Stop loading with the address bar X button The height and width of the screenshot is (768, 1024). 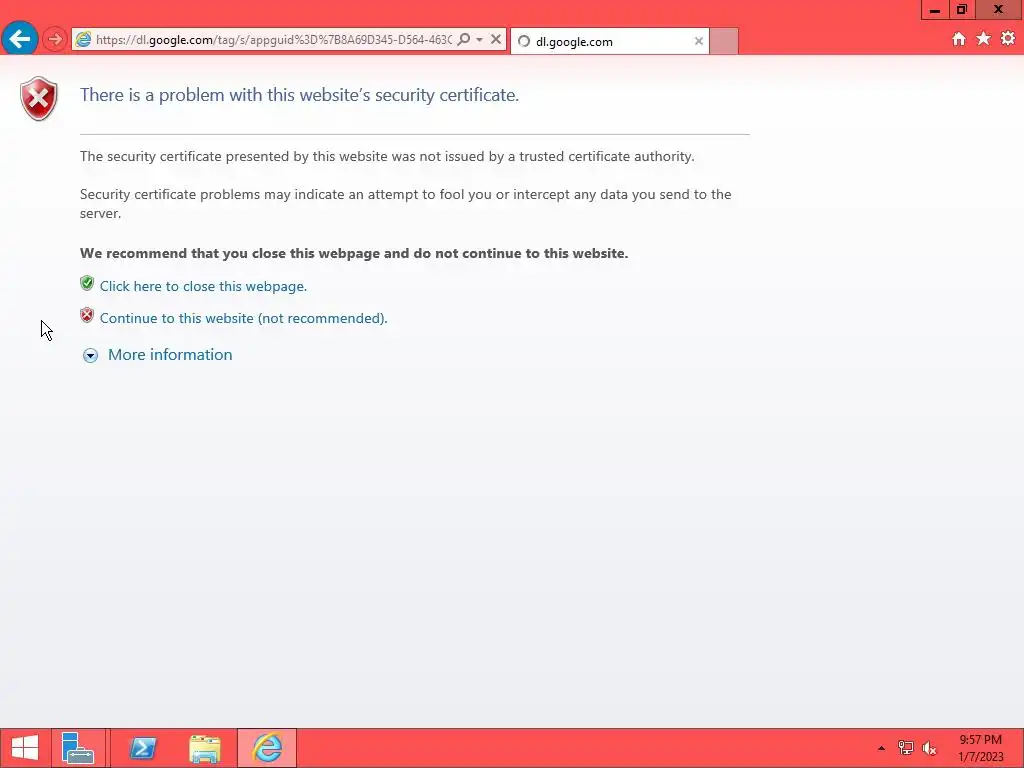click(x=496, y=39)
